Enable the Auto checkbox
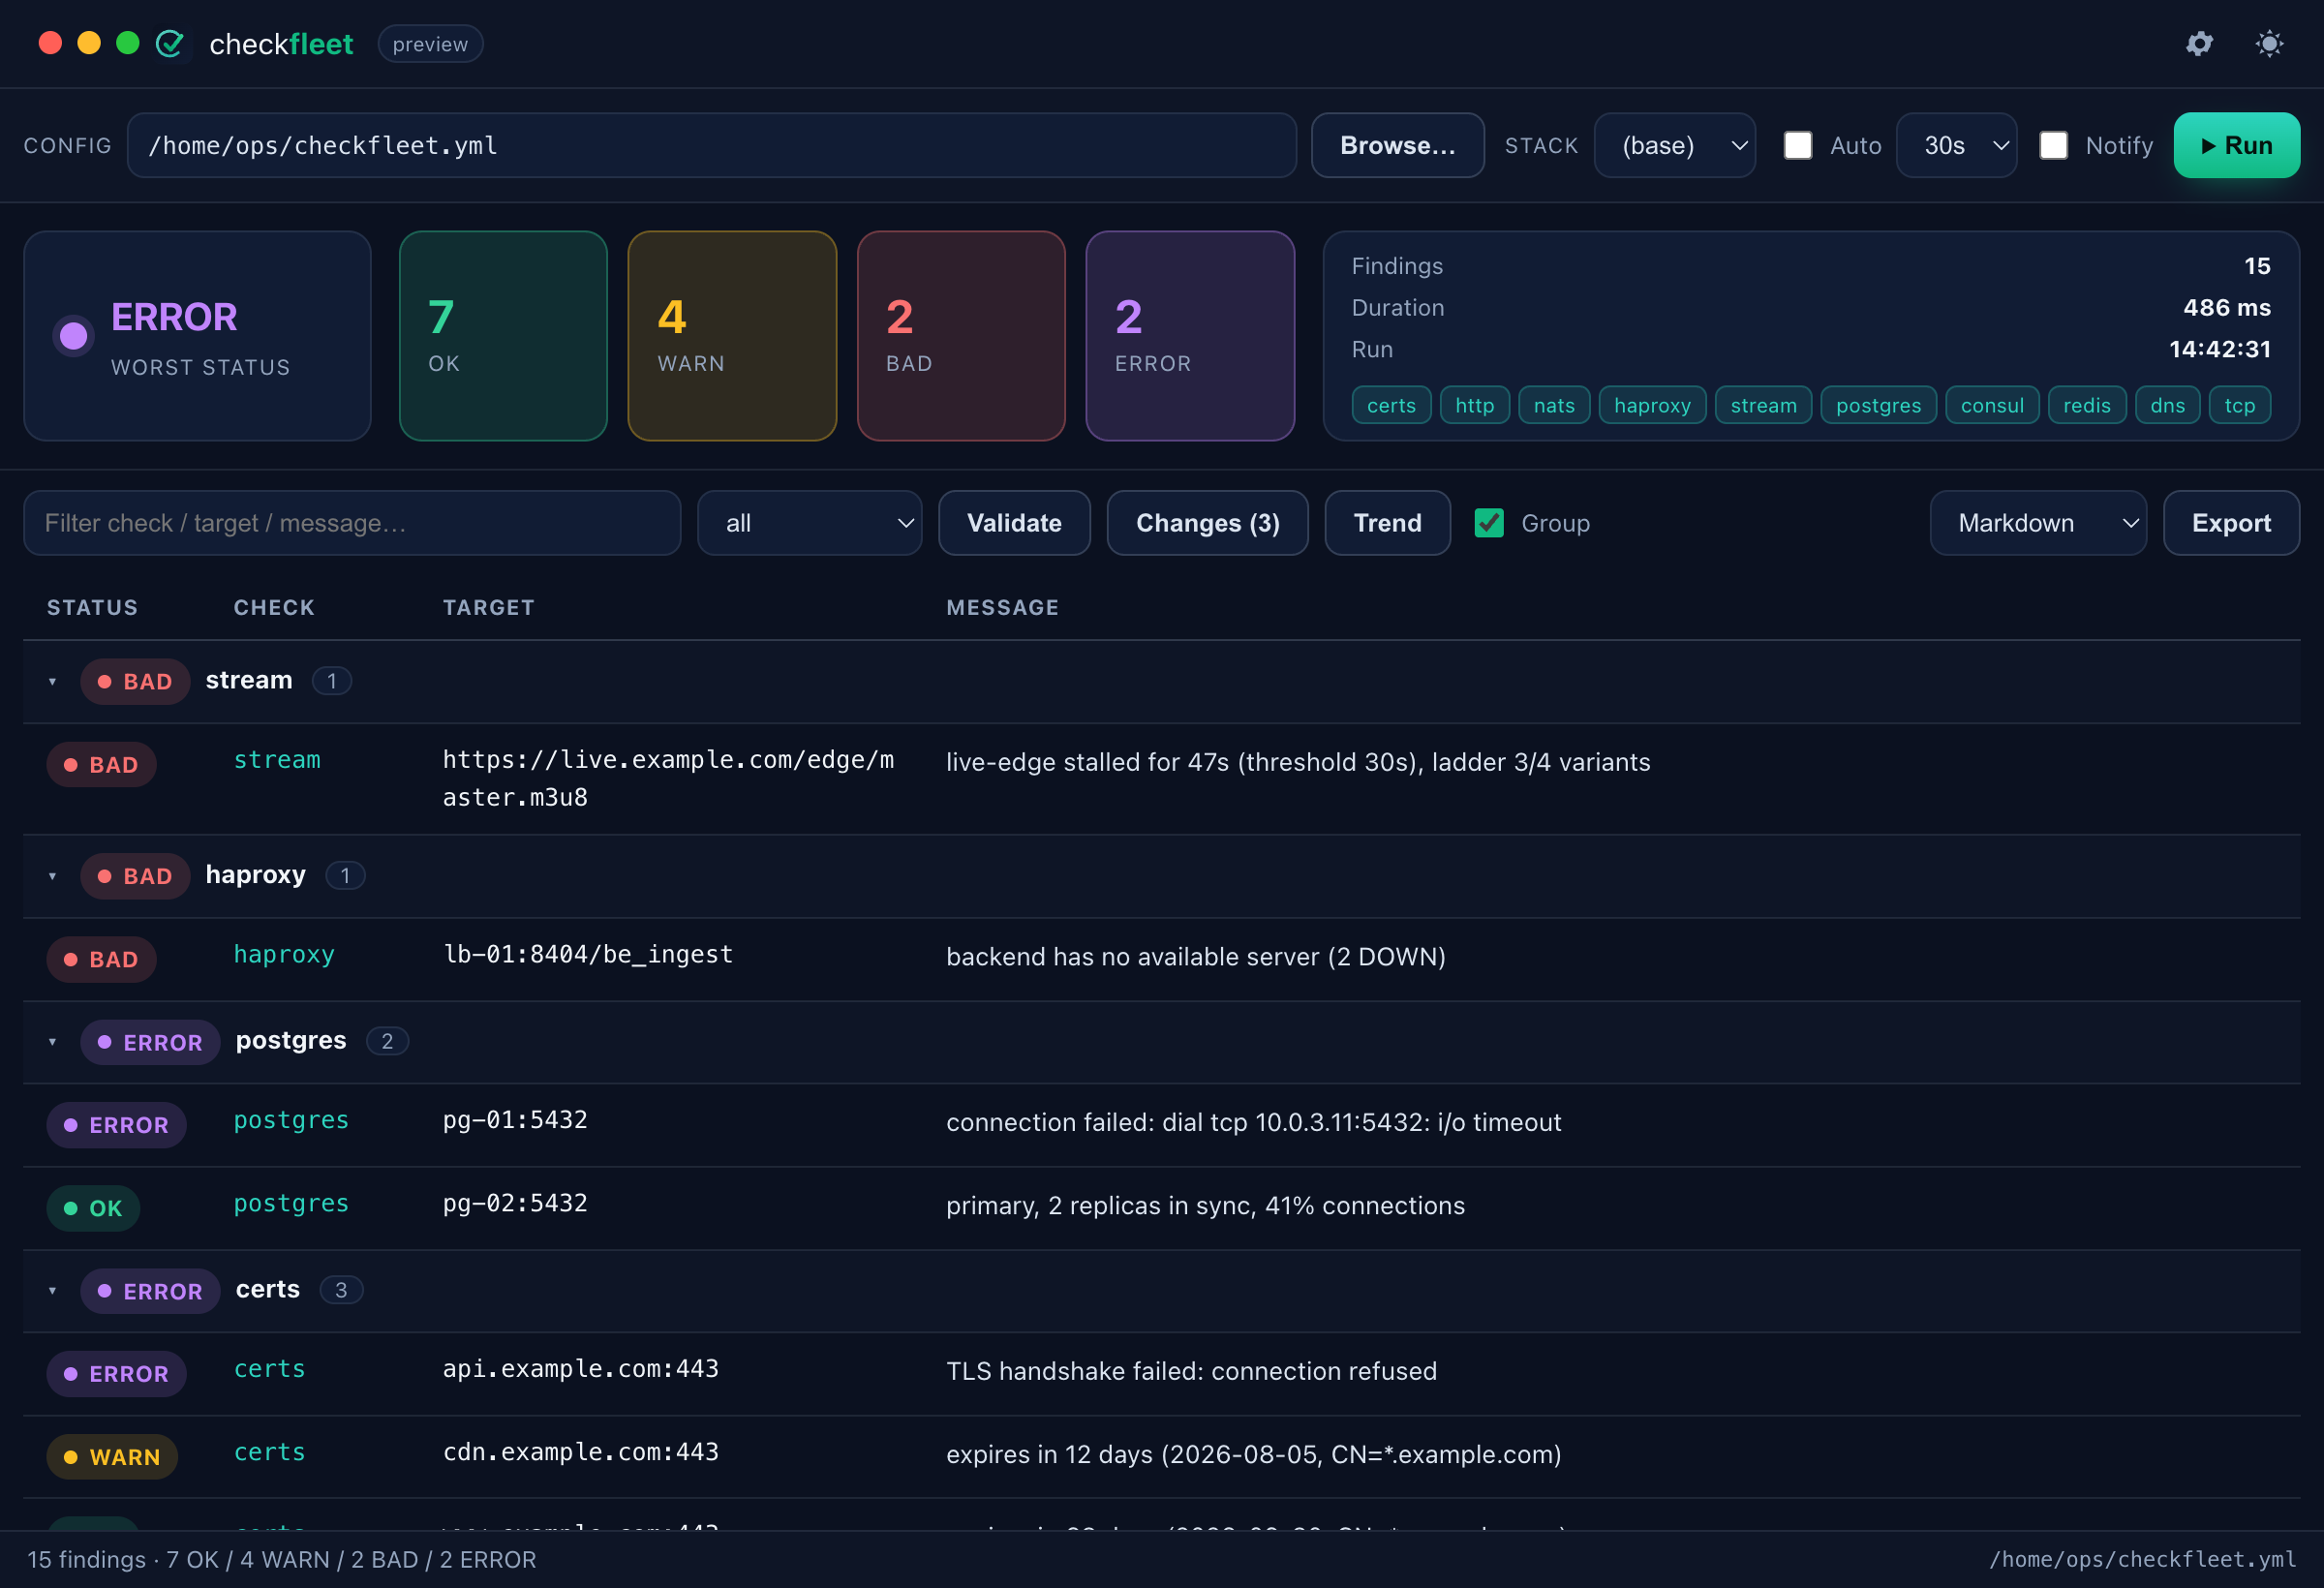The height and width of the screenshot is (1588, 2324). (1797, 145)
